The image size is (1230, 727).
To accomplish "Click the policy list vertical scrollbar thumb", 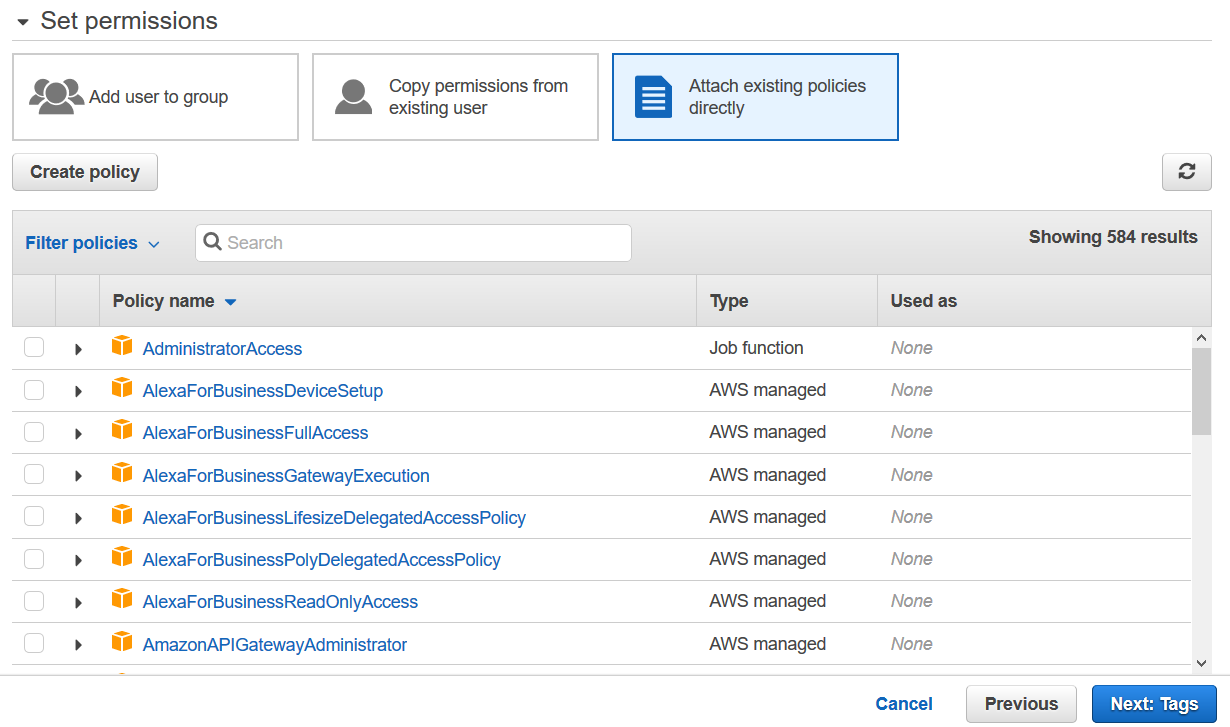I will click(1201, 390).
